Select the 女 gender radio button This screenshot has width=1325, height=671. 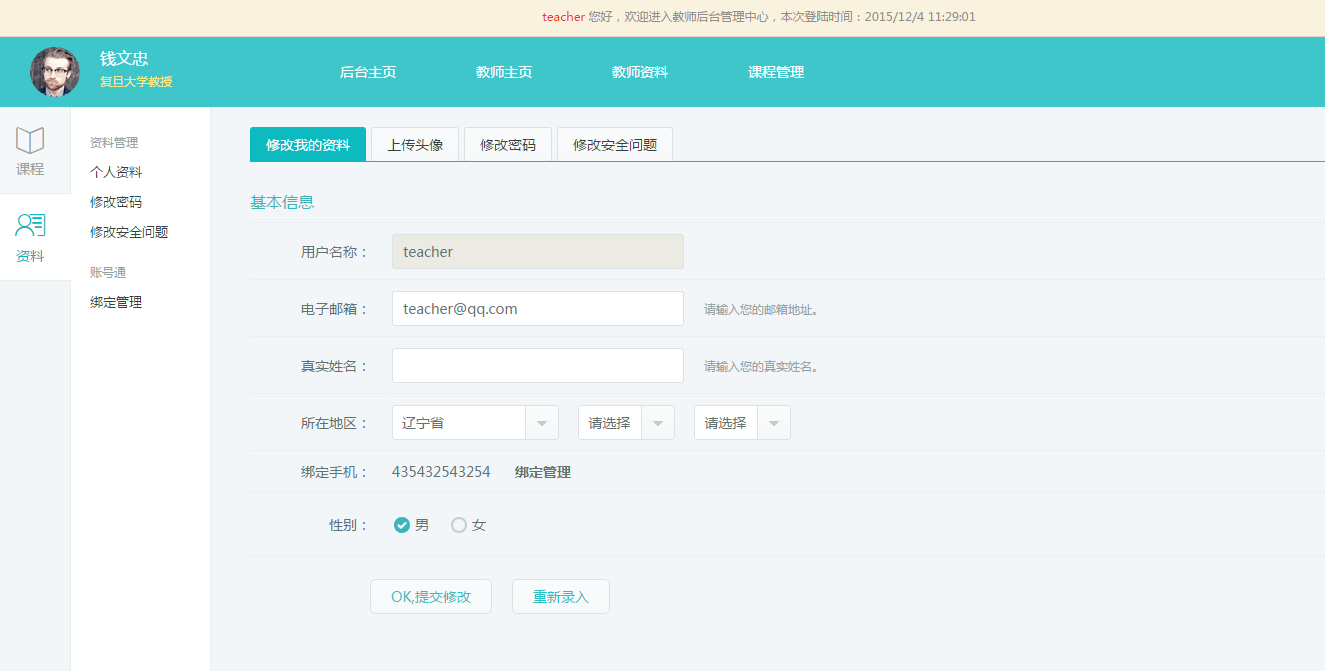[x=458, y=524]
